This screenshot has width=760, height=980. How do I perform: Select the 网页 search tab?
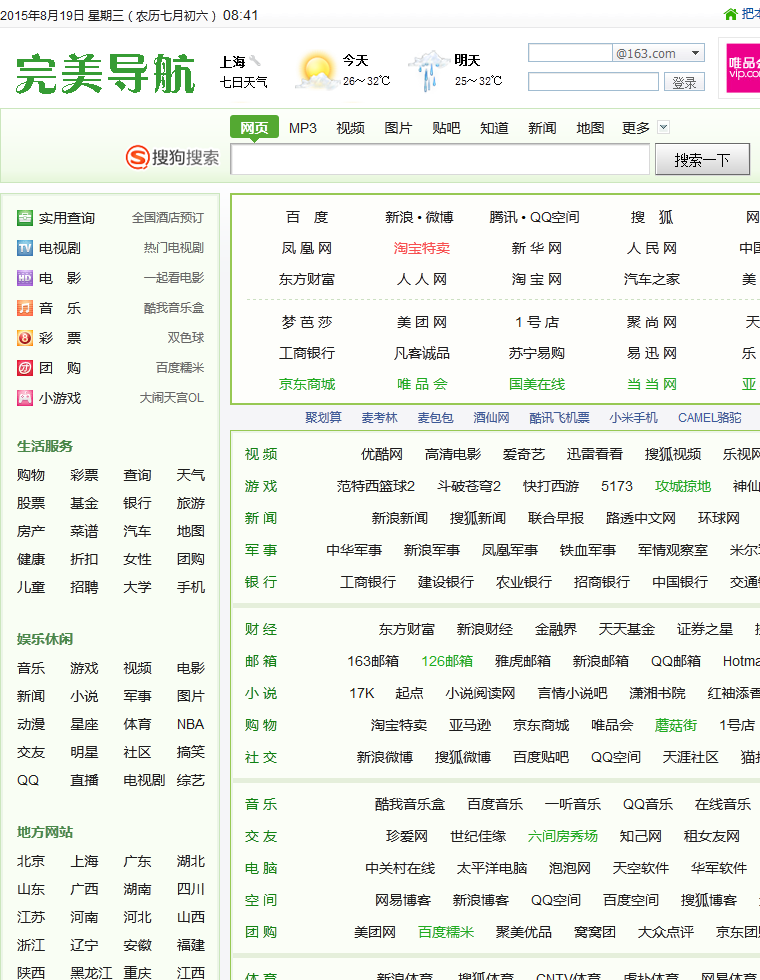click(x=254, y=128)
